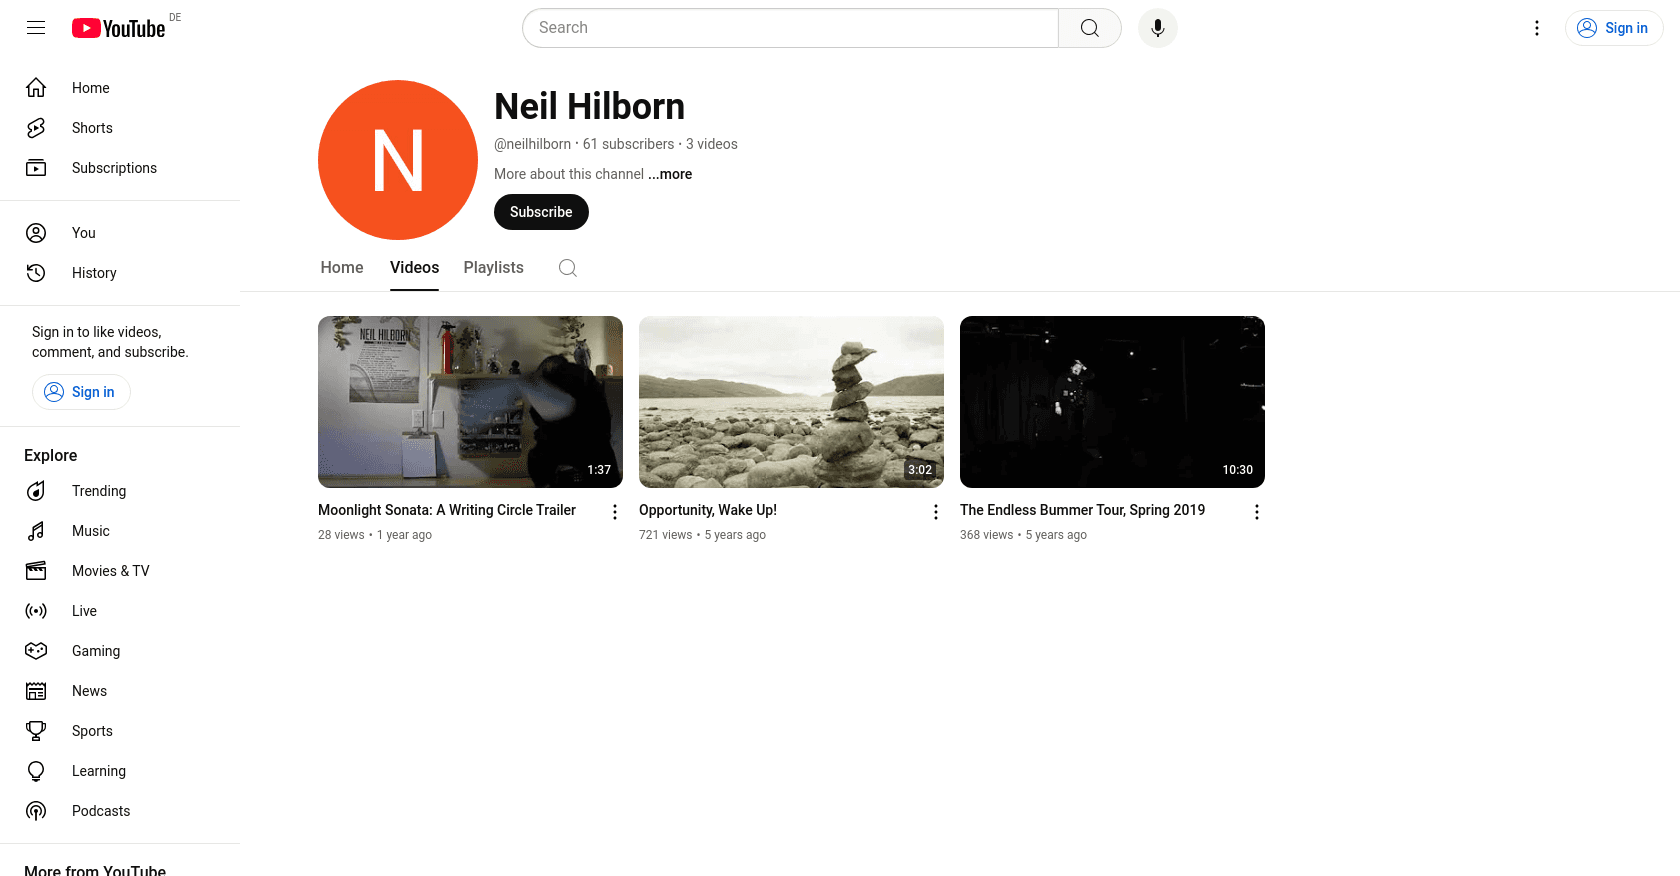Switch to the Playlists tab
The image size is (1680, 876).
pyautogui.click(x=493, y=268)
